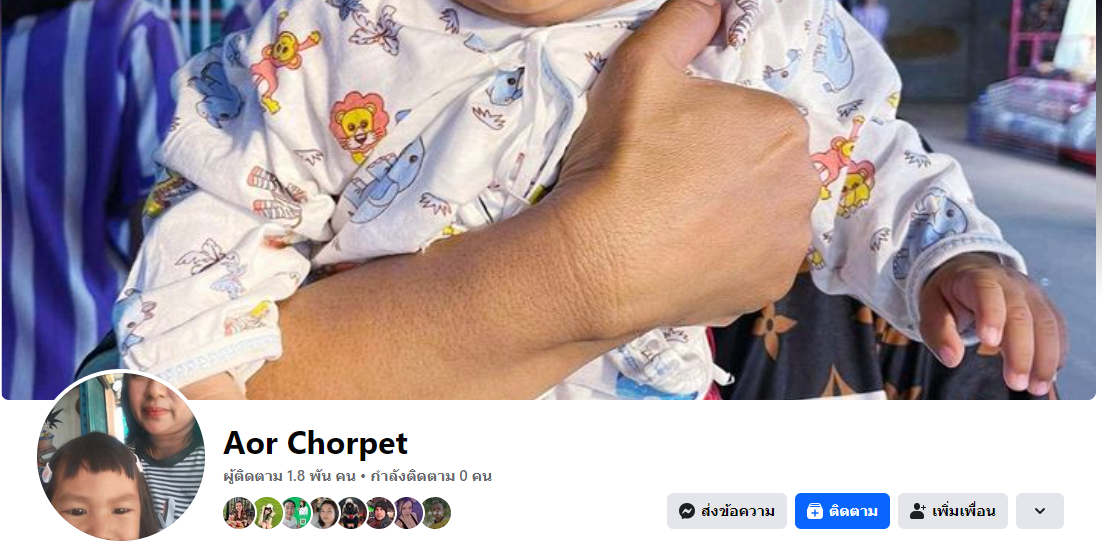Open Aor Chorpet's profile picture
1102x558 pixels.
(121, 455)
